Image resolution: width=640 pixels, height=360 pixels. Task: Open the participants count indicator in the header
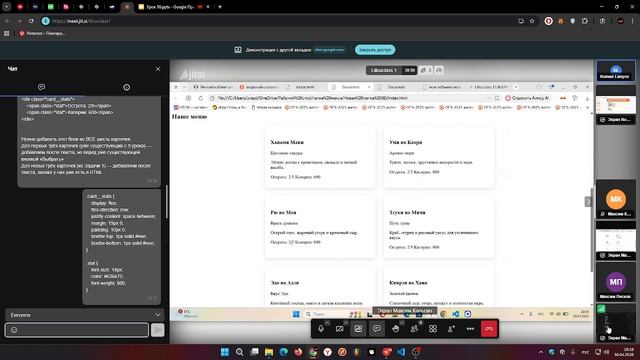(426, 70)
